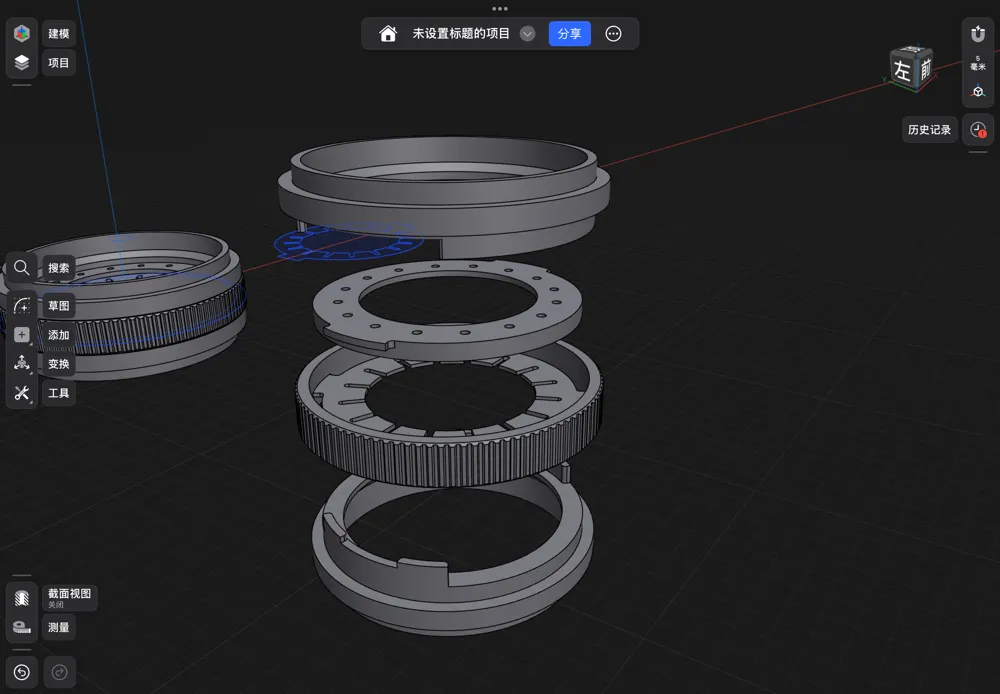1000x694 pixels.
Task: Open the add plus tool icon
Action: point(22,335)
